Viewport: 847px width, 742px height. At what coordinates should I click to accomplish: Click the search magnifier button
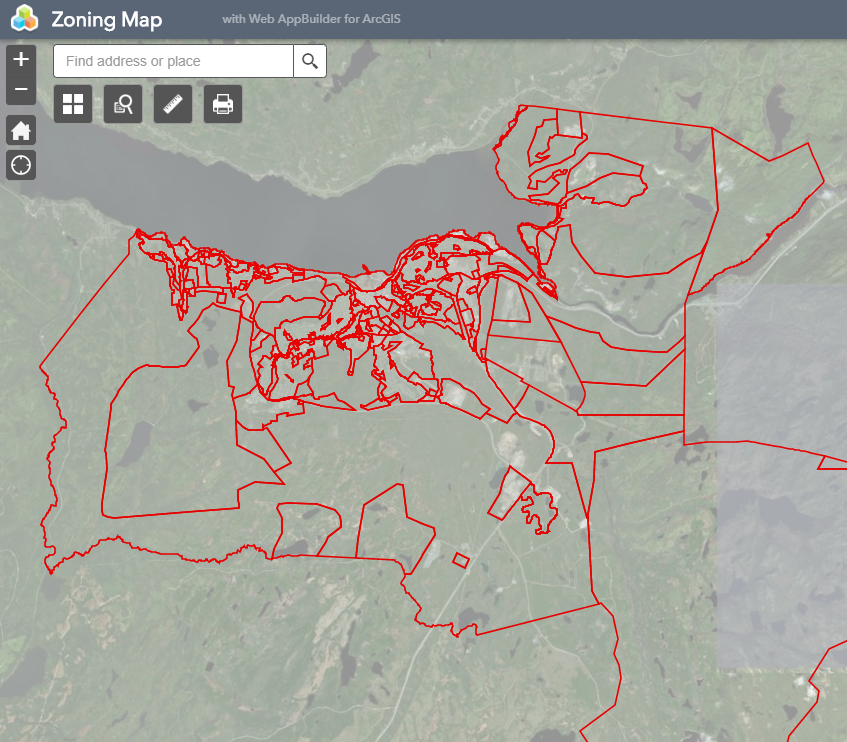[x=310, y=61]
